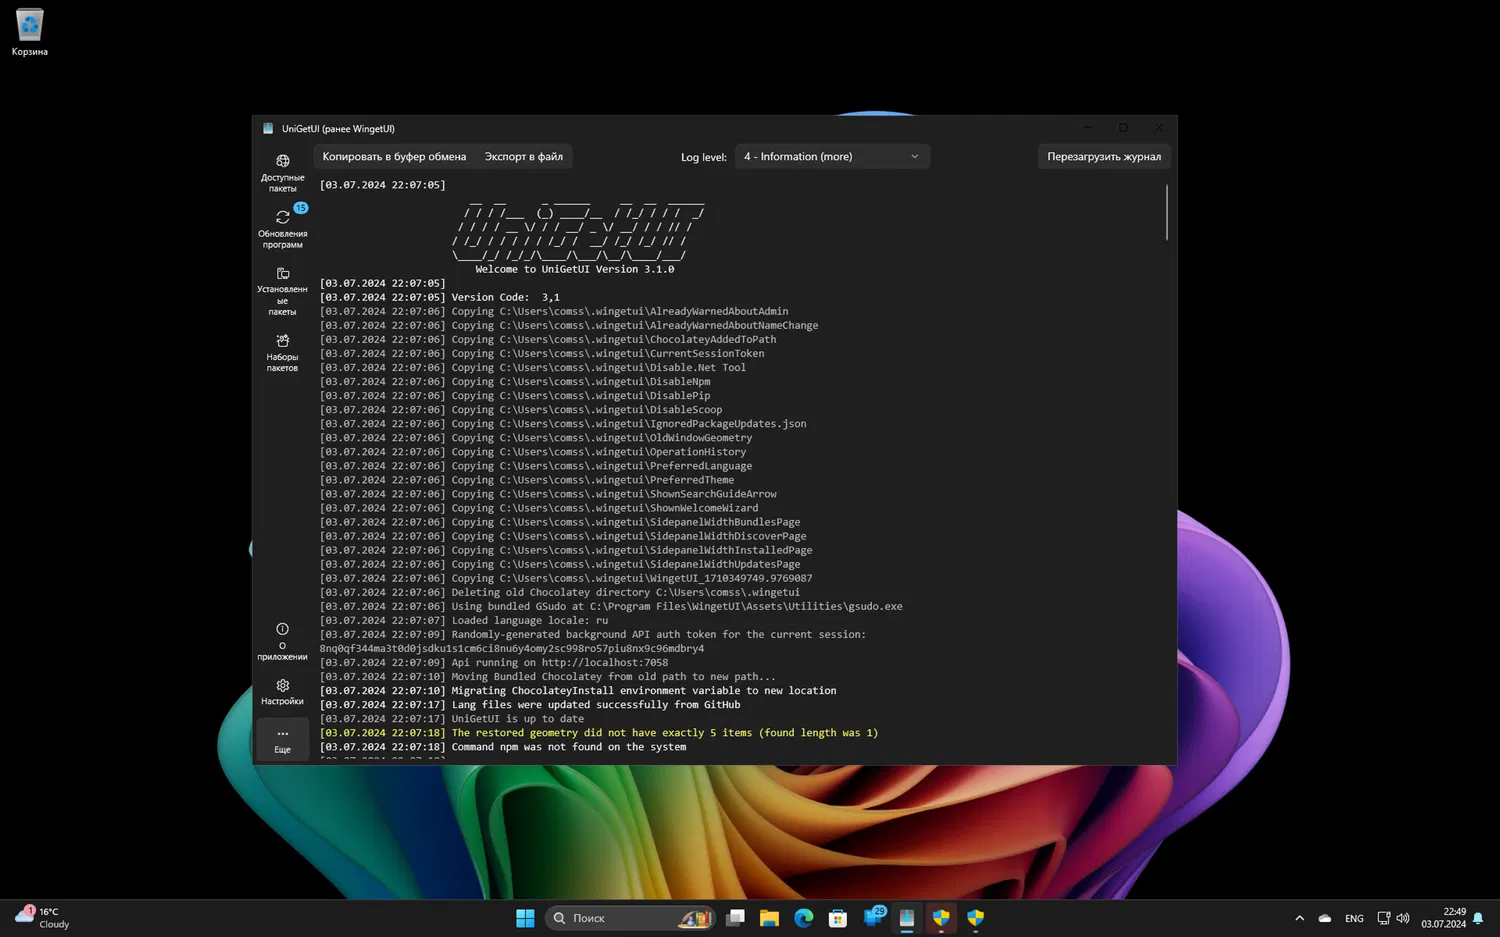This screenshot has width=1500, height=937.
Task: Click 'Command npm was not found' log line
Action: (503, 746)
